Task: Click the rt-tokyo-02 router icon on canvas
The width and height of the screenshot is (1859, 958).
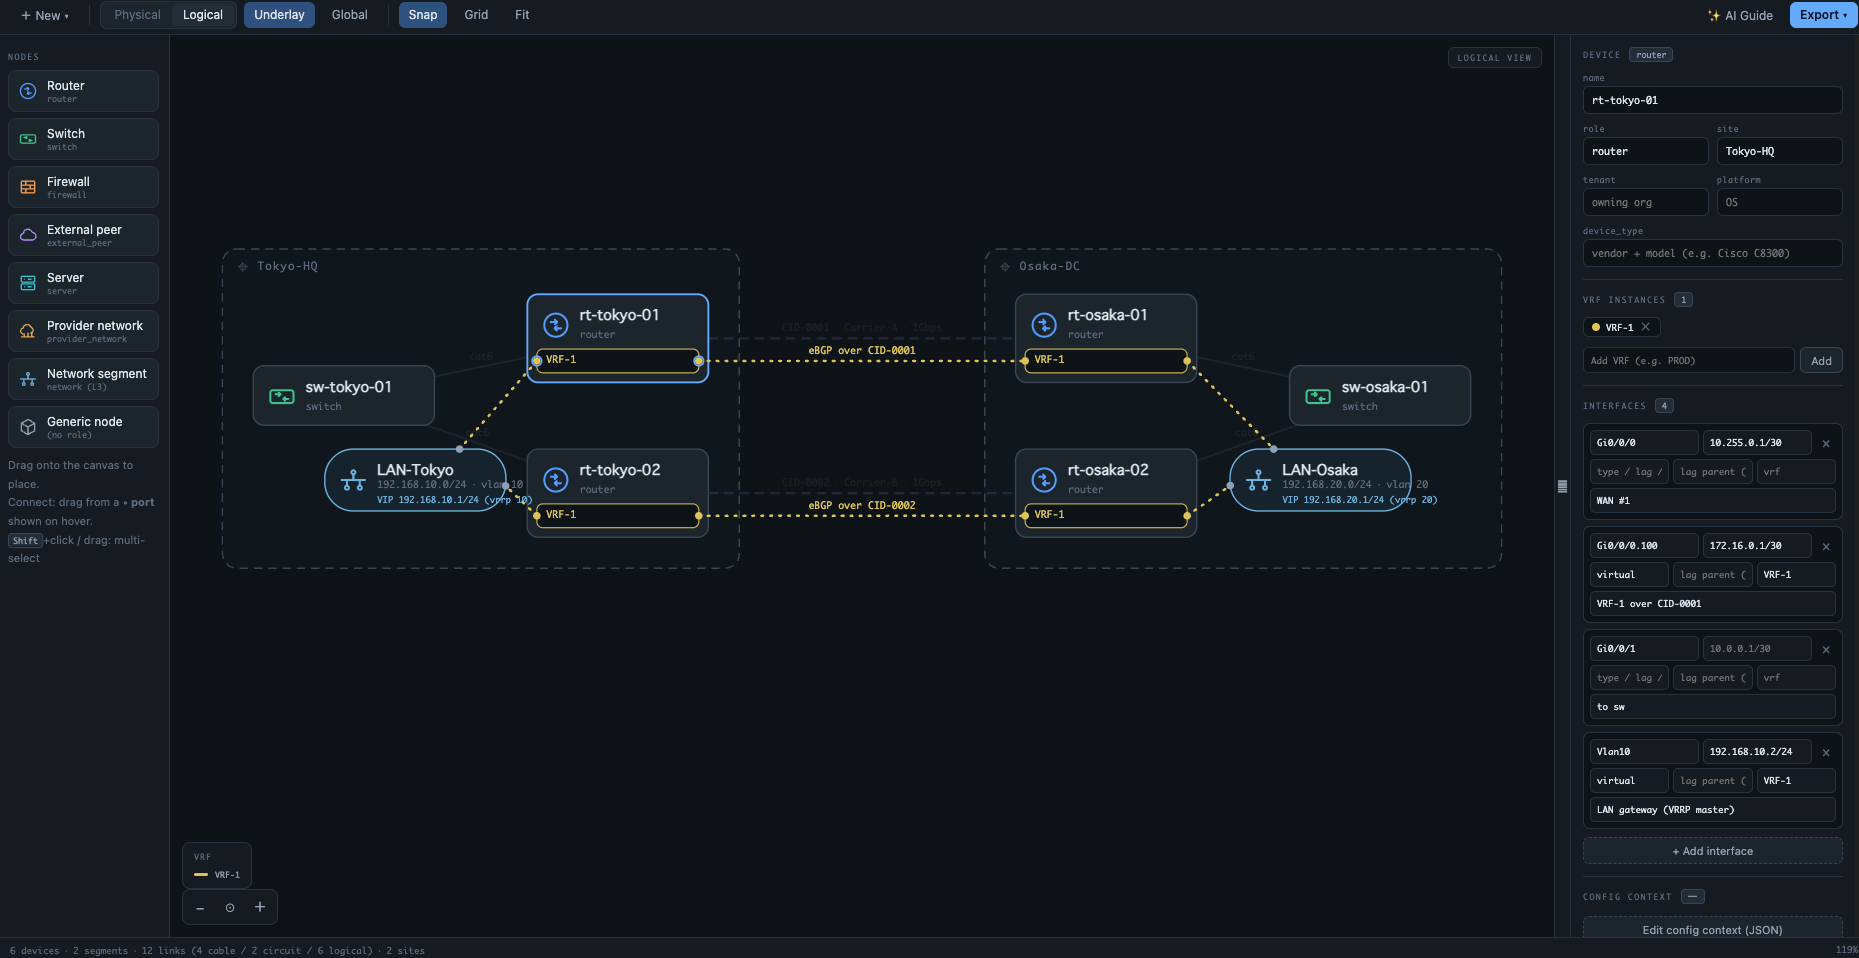Action: 556,479
